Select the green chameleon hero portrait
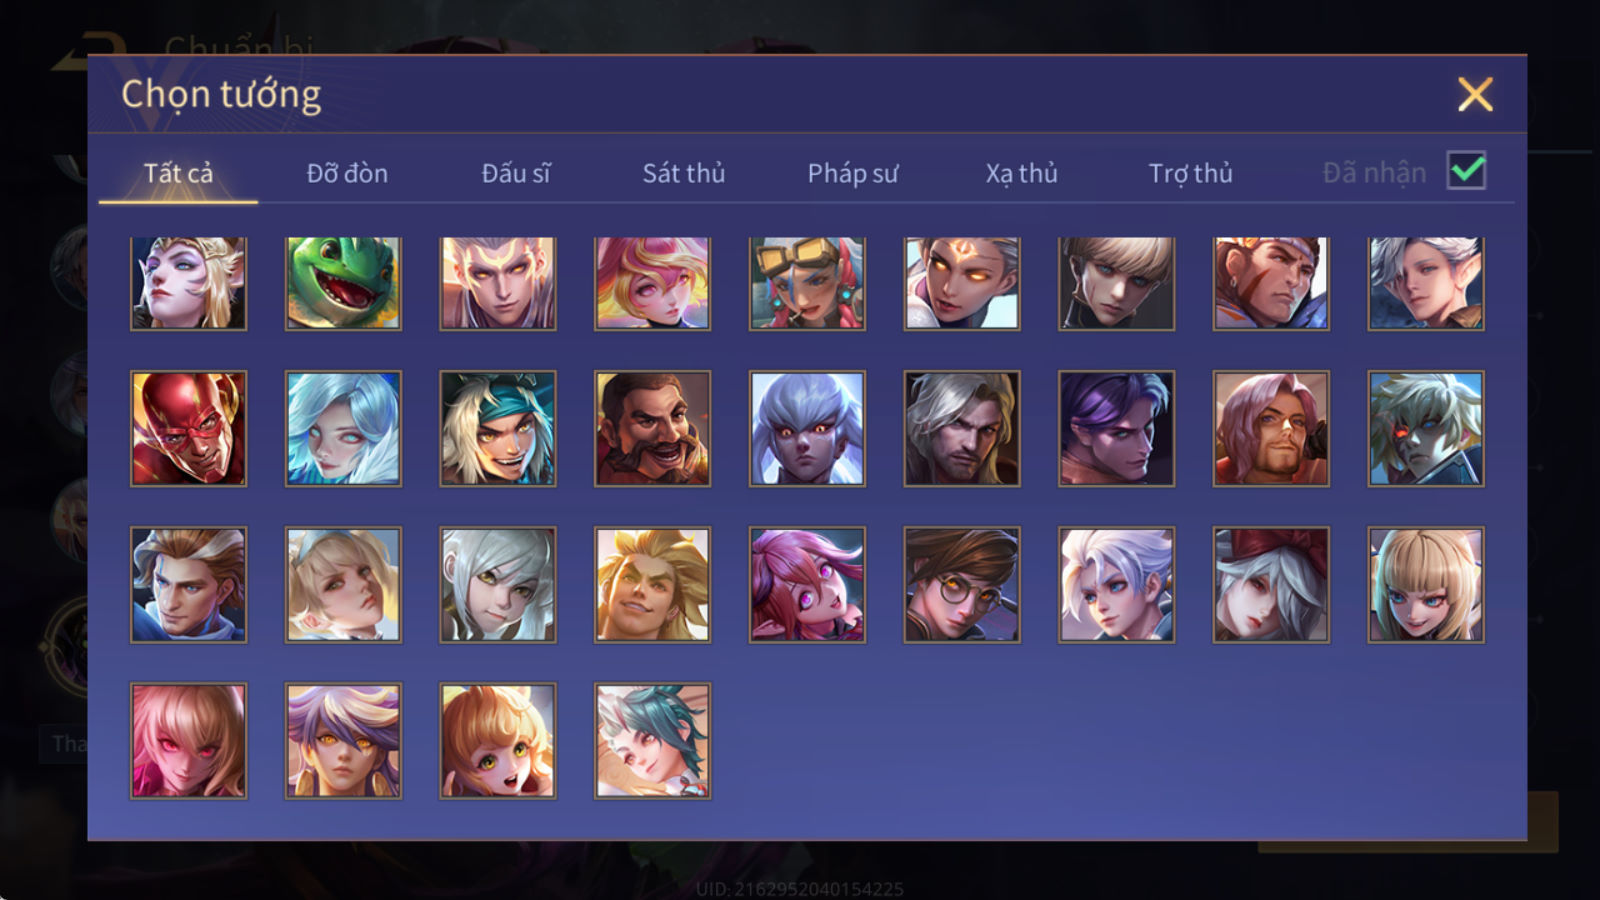1600x900 pixels. 343,284
